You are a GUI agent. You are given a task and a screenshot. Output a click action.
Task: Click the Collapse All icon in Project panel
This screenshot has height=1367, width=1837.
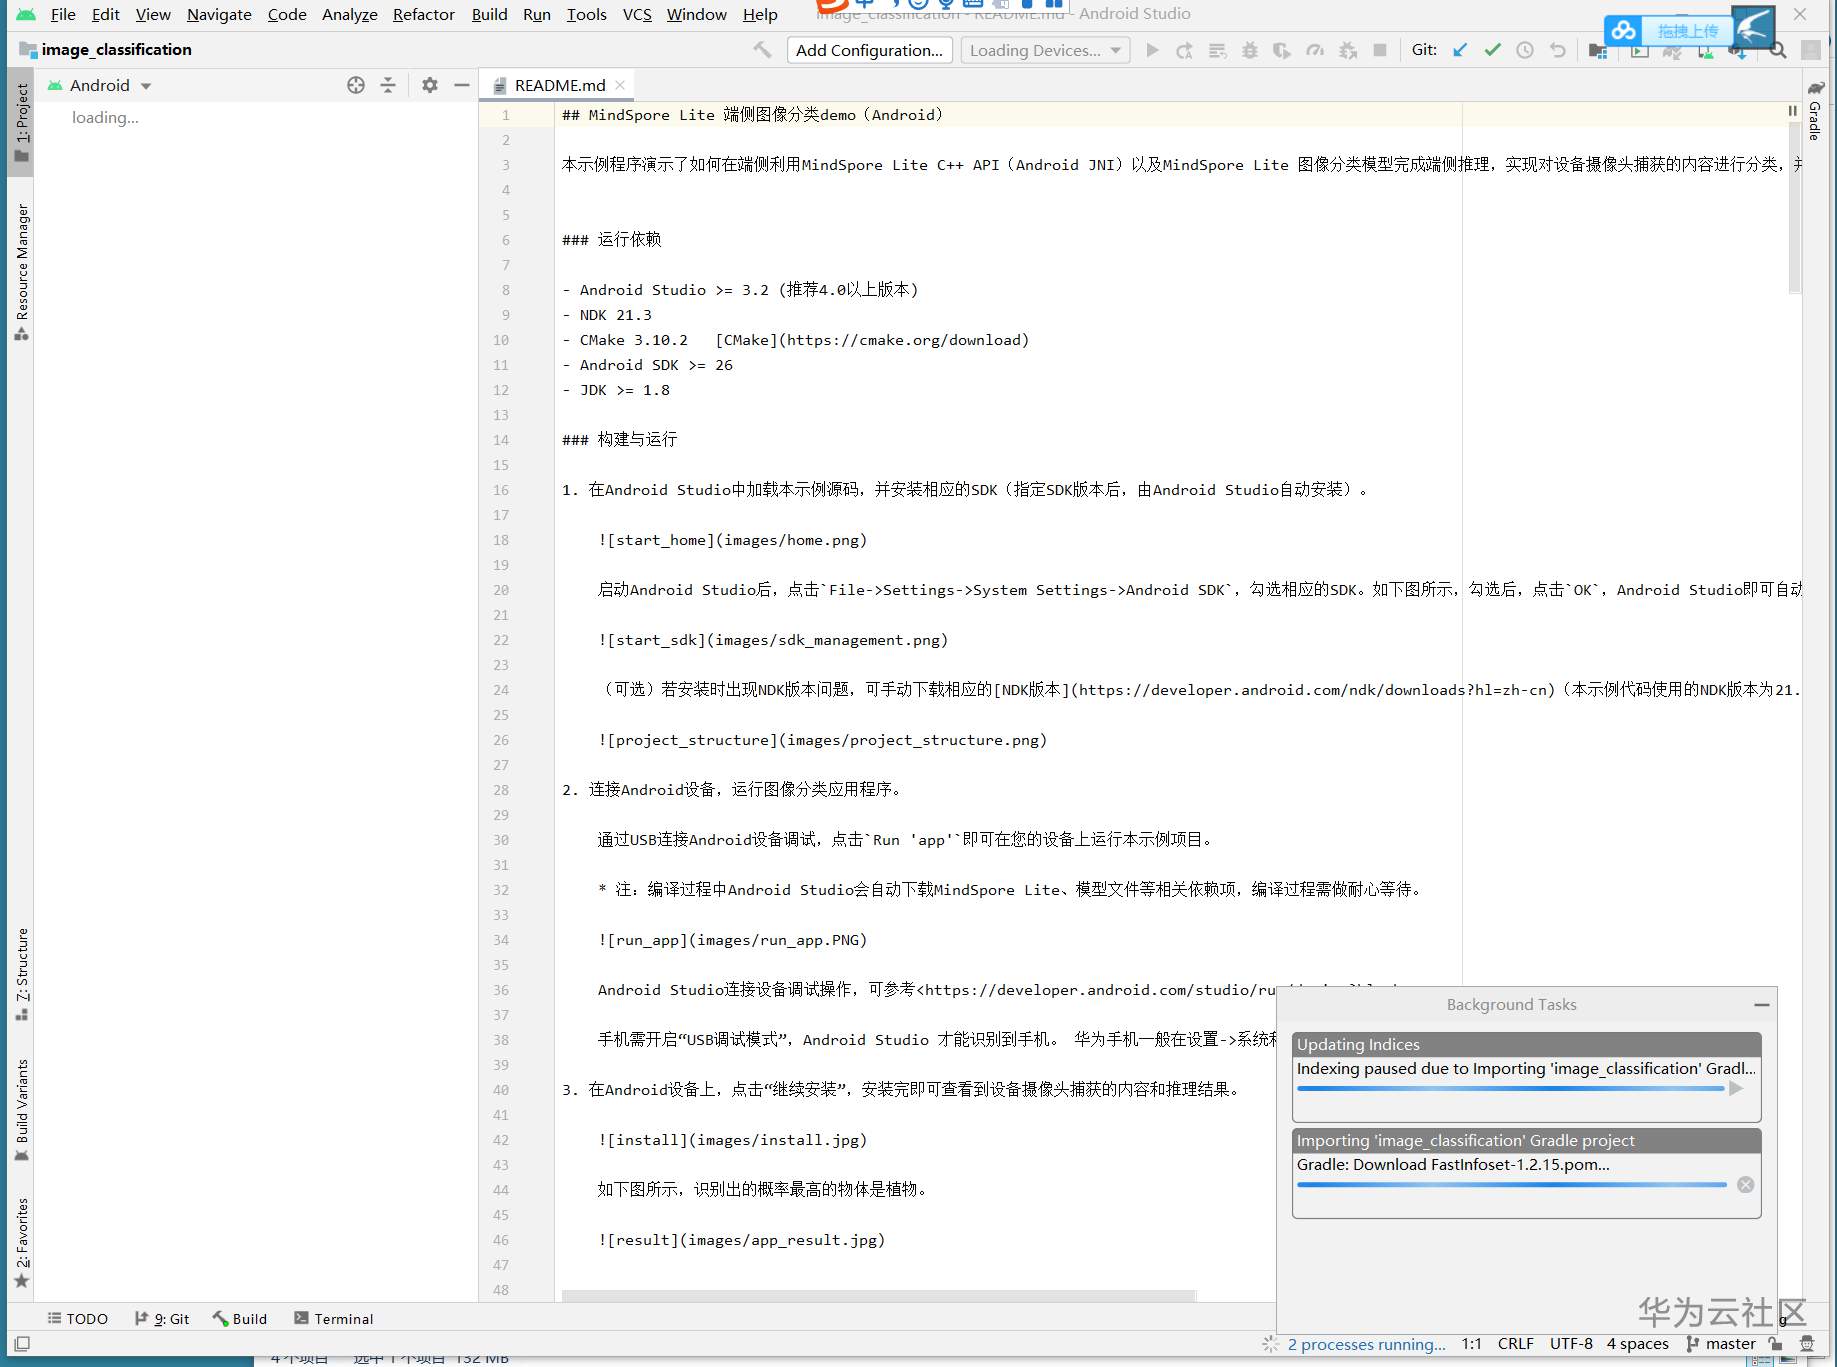(388, 85)
